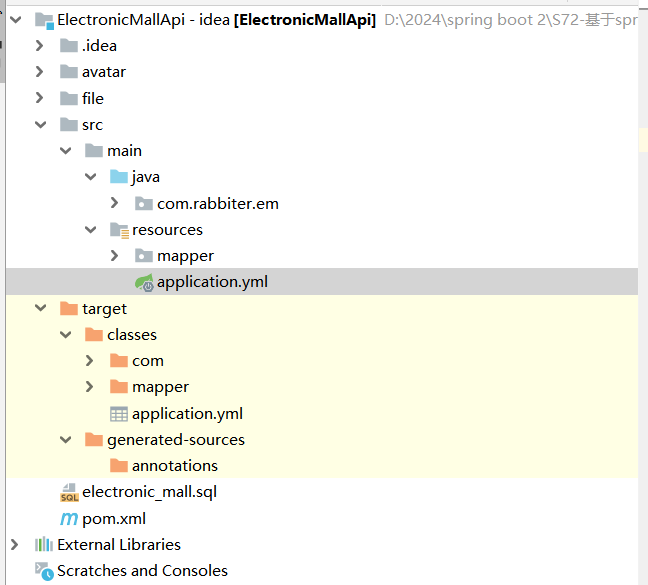
Task: Click the Spring icon beside application.yml in resources
Action: click(x=144, y=282)
